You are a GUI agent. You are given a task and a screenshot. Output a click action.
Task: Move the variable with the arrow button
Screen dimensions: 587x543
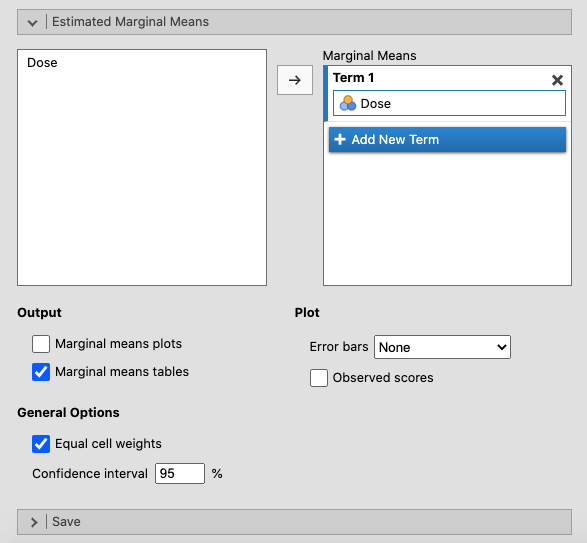(x=295, y=80)
